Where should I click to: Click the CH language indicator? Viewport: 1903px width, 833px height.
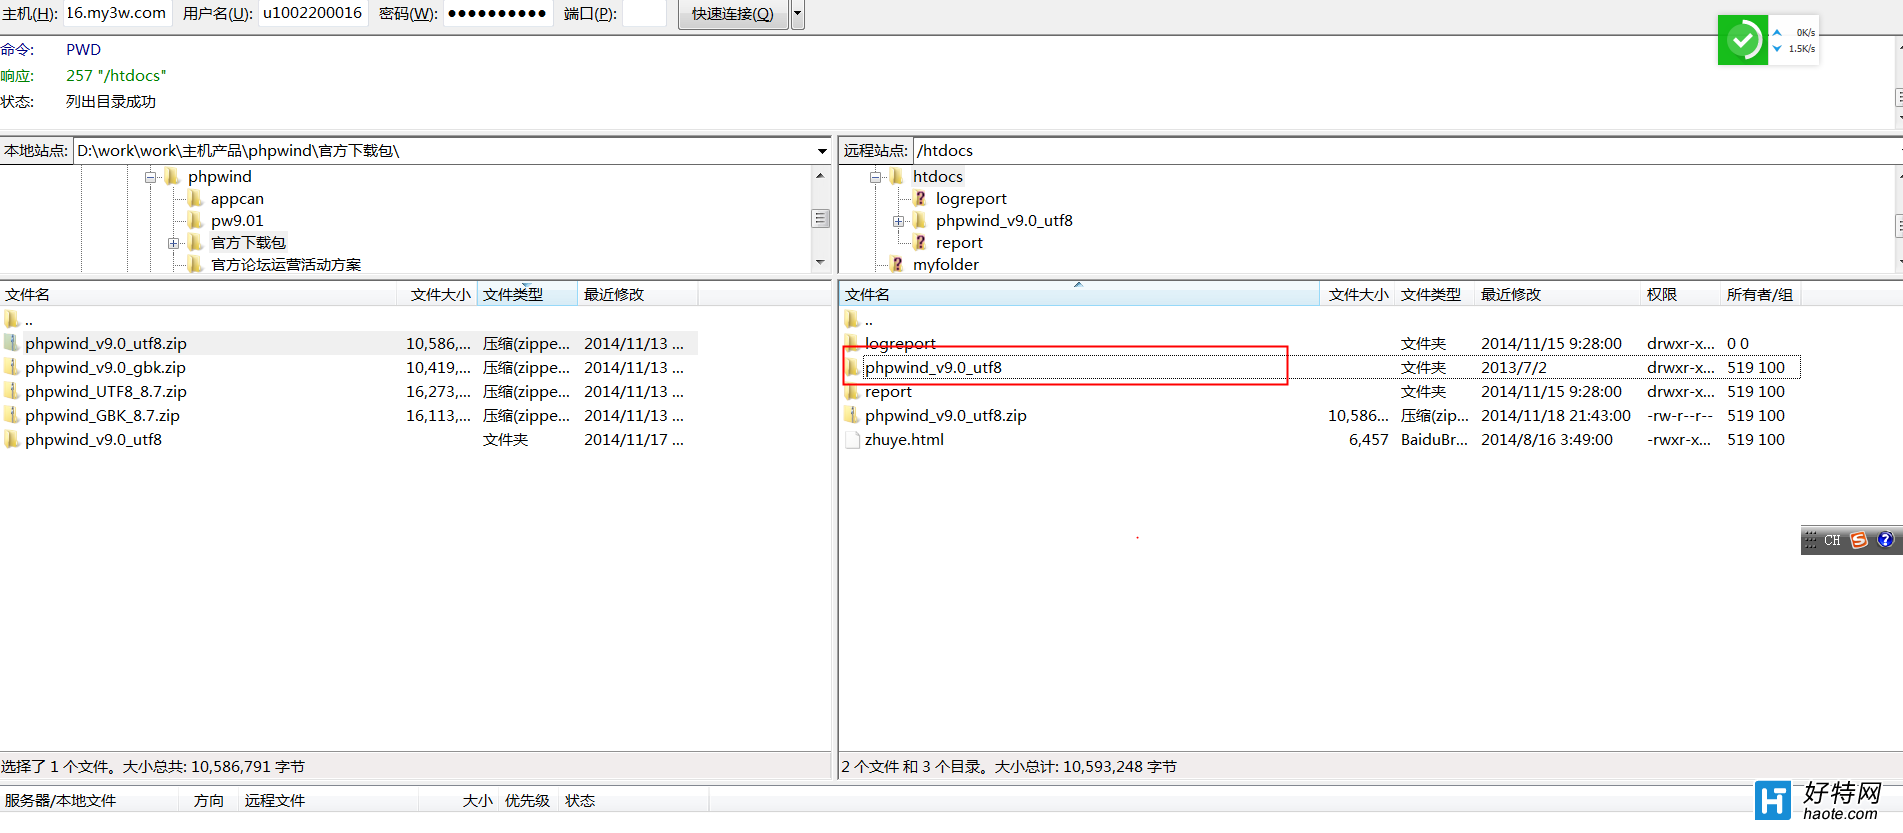pyautogui.click(x=1832, y=540)
